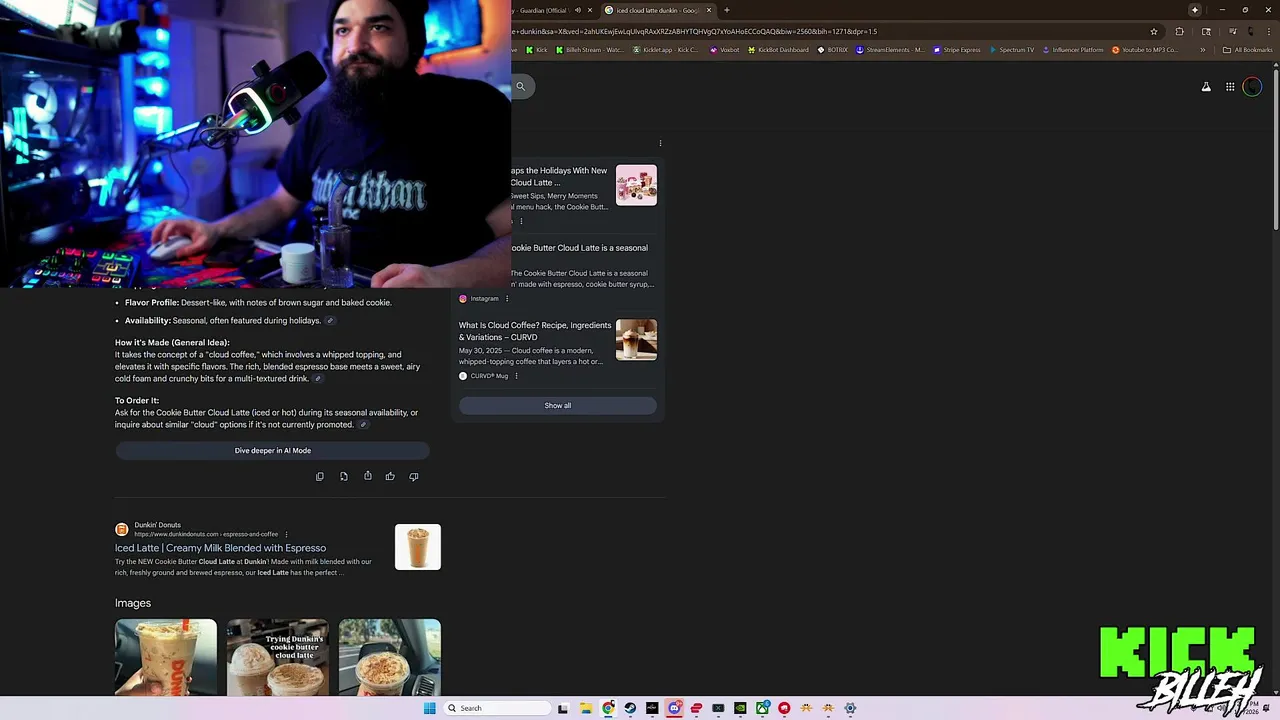
Task: Open more options for Instagram source
Action: click(x=507, y=298)
